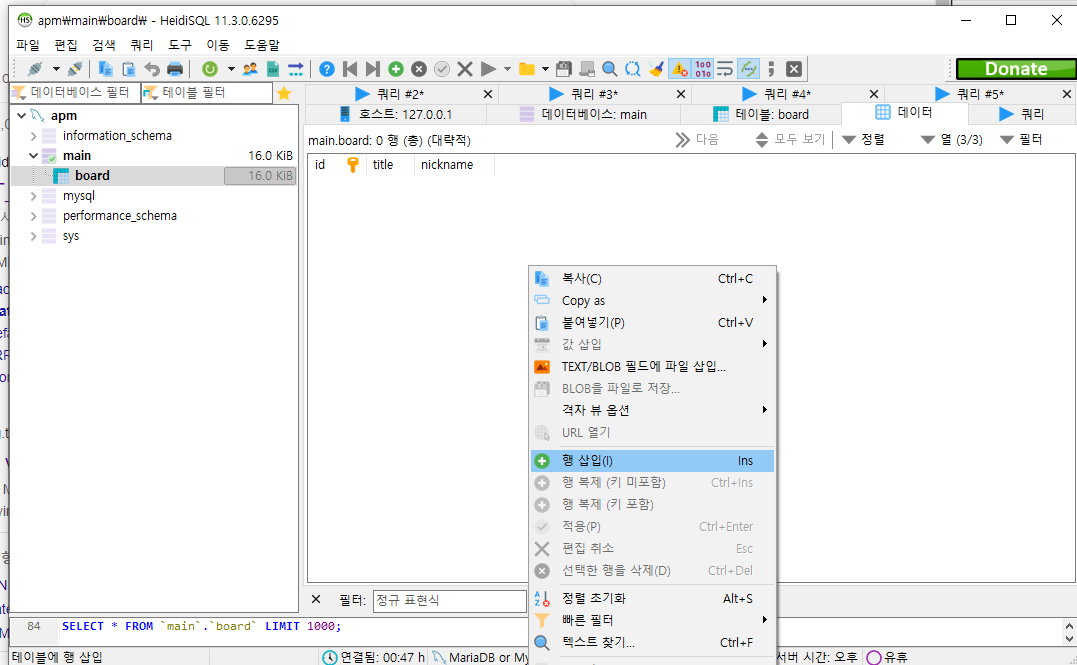Click the yellow folder load SQL icon
Screen dimensions: 1077x665
(x=527, y=69)
